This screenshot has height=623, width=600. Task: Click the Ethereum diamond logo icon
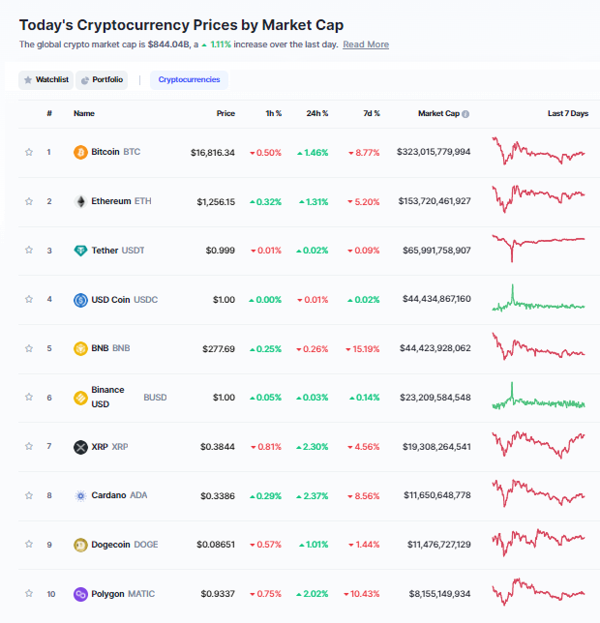click(81, 201)
